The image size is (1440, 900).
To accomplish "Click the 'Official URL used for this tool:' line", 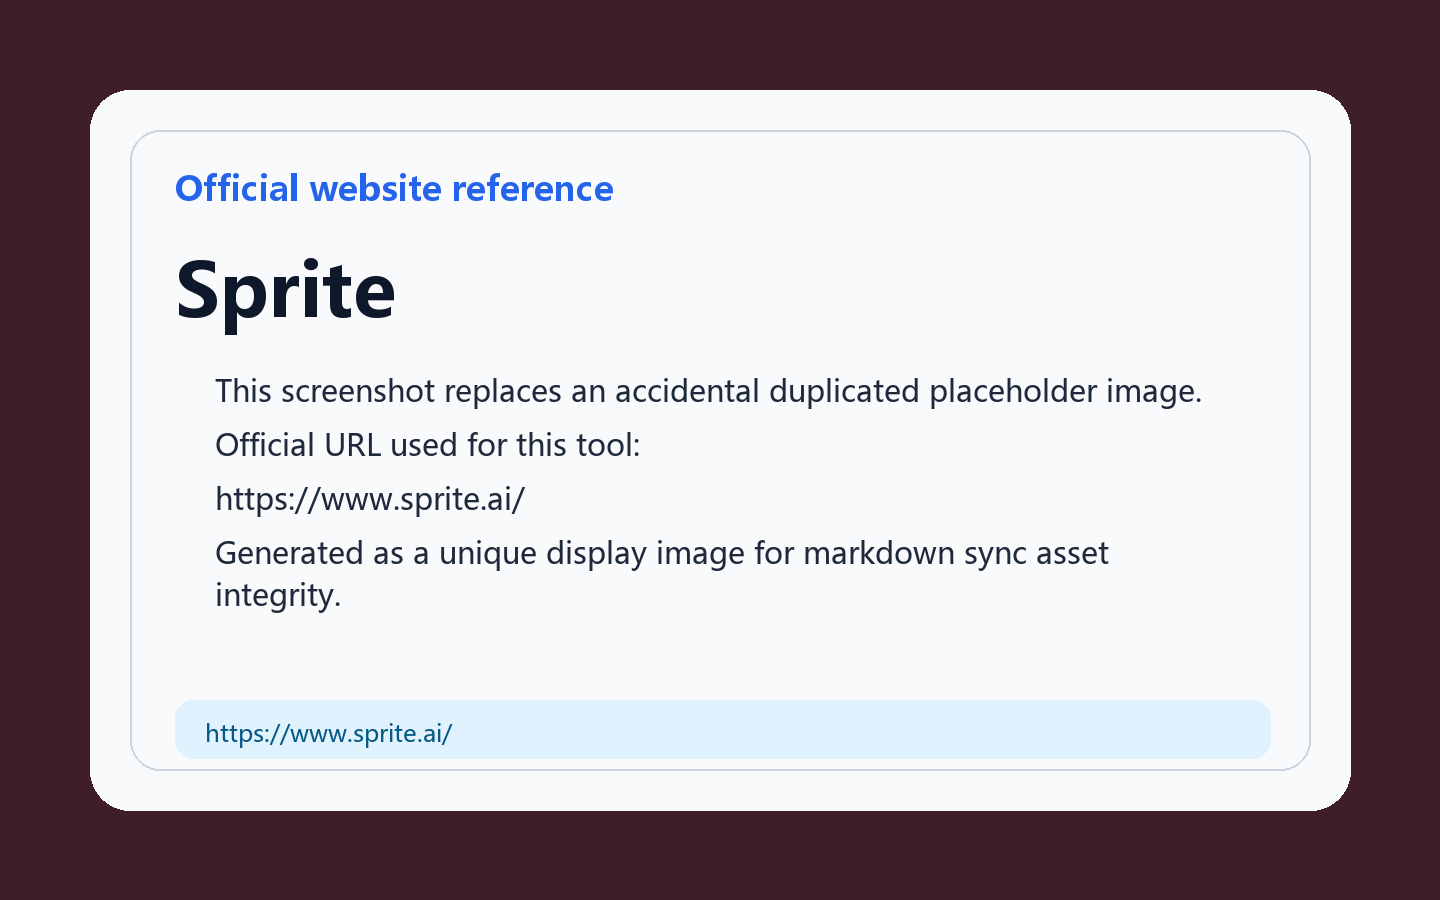I will (x=427, y=445).
